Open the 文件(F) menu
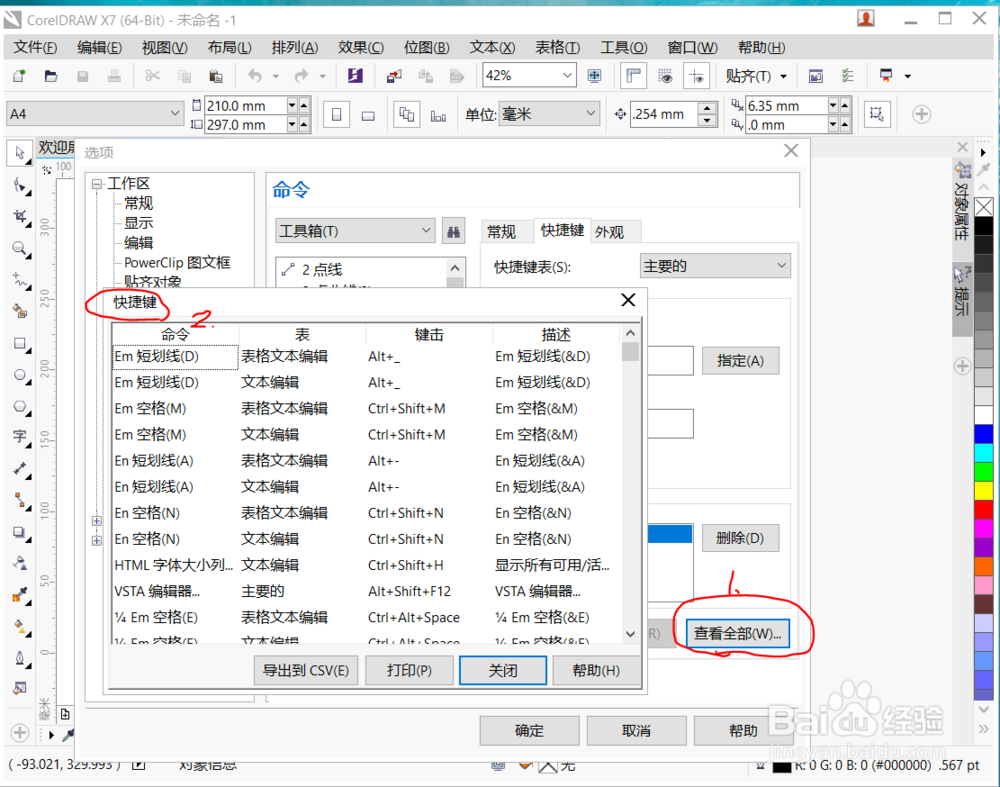This screenshot has width=1000, height=787. coord(35,48)
